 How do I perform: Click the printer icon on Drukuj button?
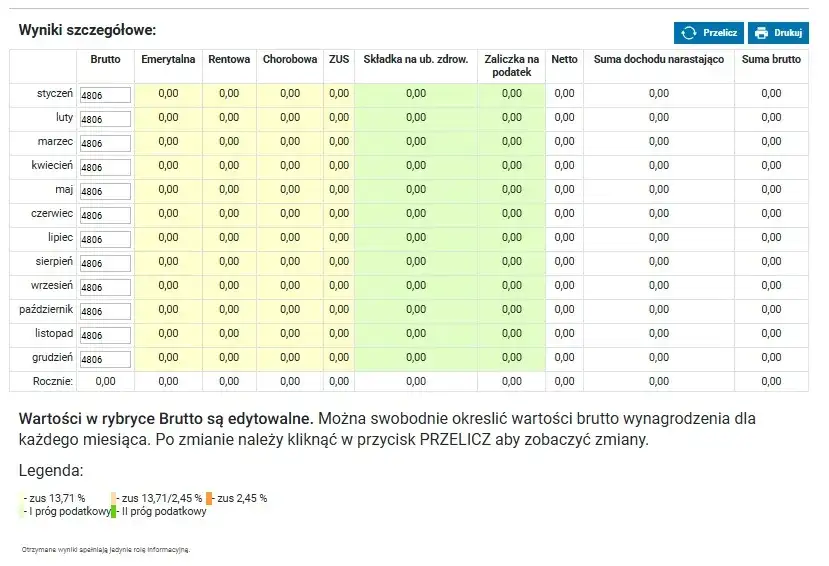pyautogui.click(x=761, y=33)
